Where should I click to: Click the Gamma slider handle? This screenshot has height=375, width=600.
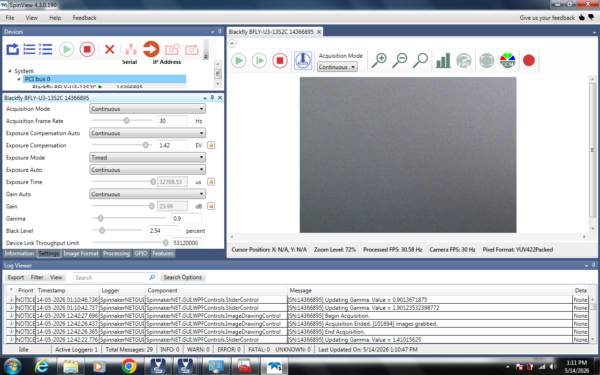(100, 218)
